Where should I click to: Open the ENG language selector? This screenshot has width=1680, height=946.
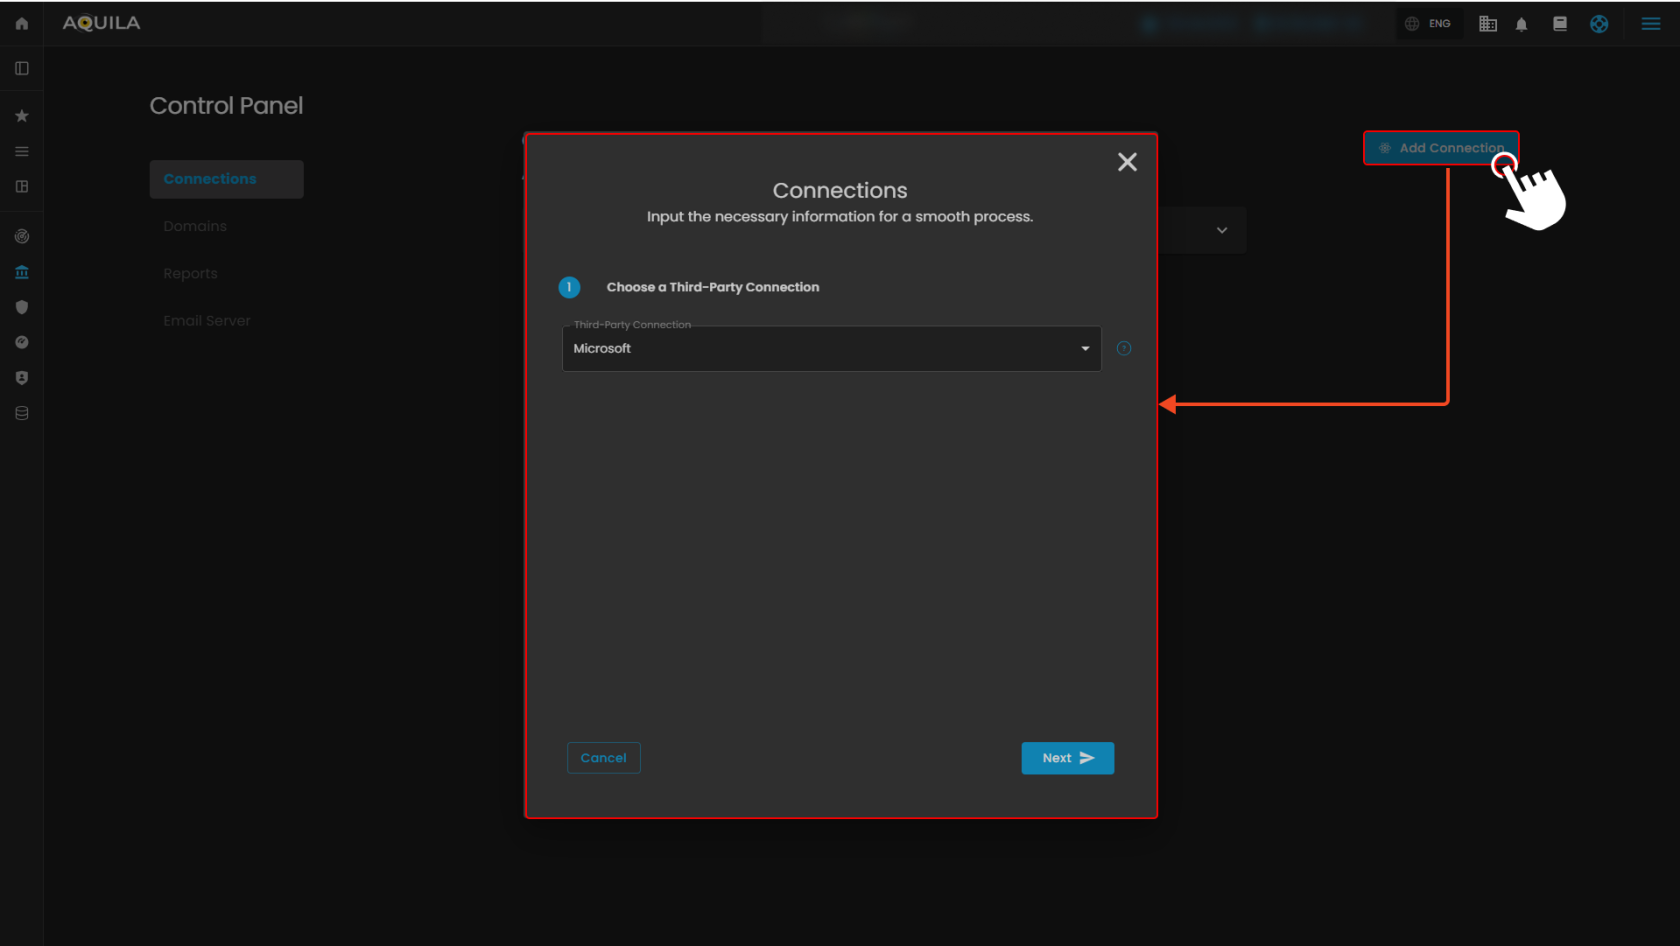[x=1428, y=24]
